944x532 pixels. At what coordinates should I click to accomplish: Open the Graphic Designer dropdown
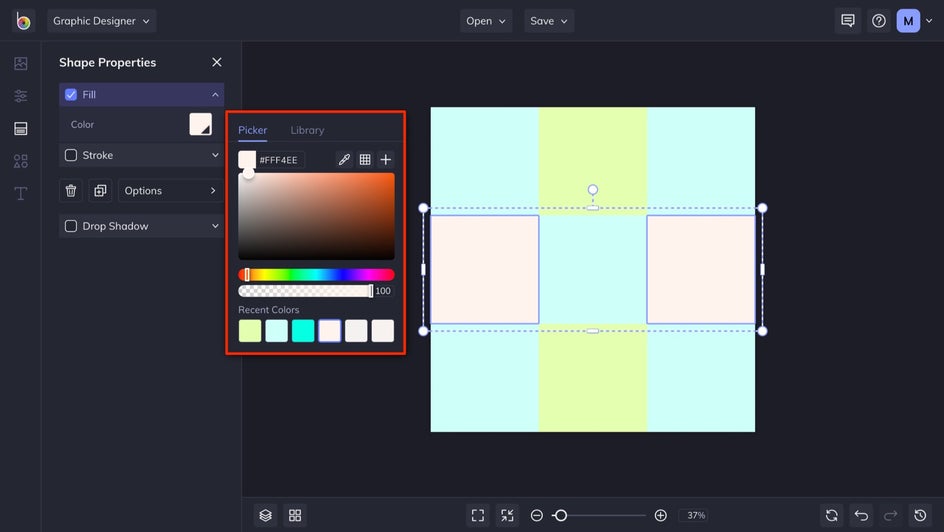pos(102,21)
